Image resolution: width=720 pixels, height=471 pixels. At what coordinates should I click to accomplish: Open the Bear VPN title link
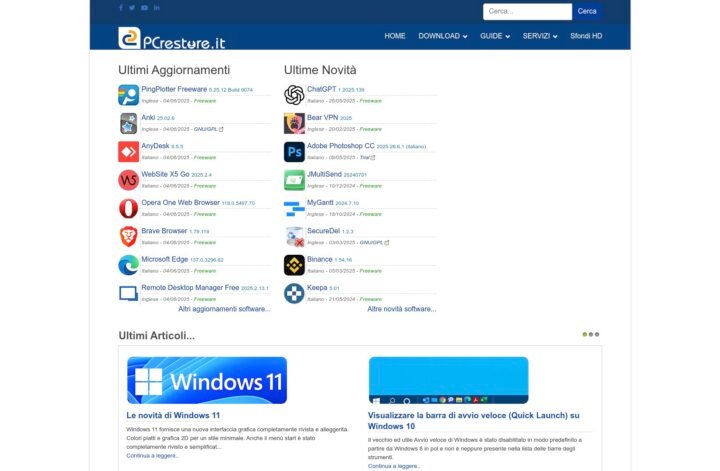[x=322, y=118]
